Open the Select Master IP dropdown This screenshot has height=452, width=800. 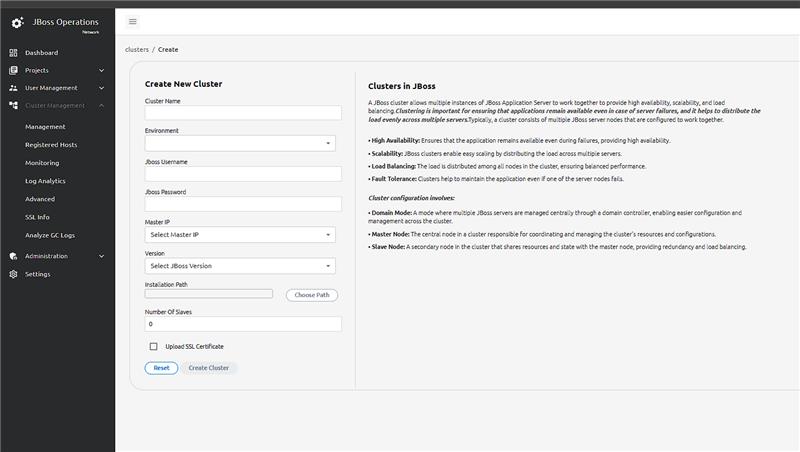click(240, 235)
